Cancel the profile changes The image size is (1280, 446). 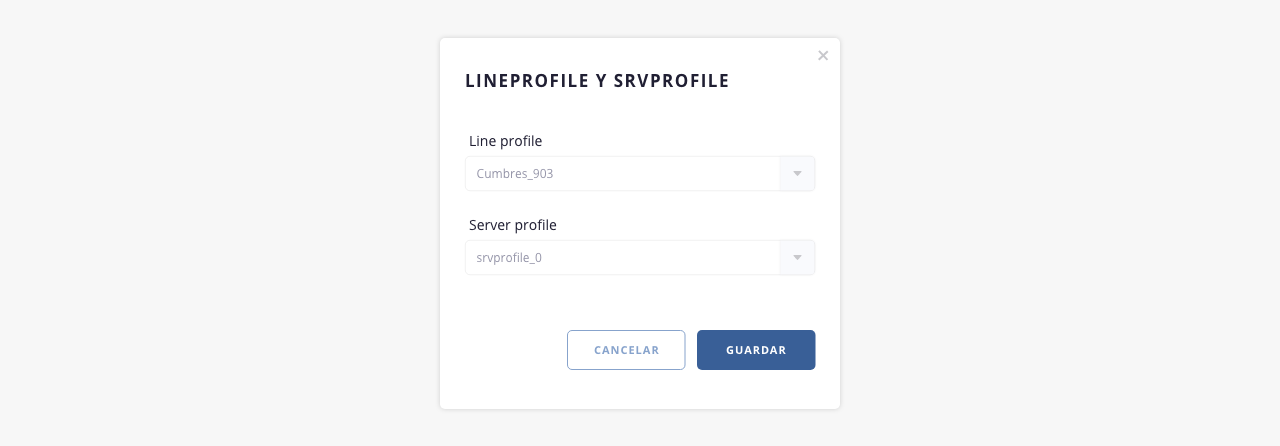[x=626, y=350]
